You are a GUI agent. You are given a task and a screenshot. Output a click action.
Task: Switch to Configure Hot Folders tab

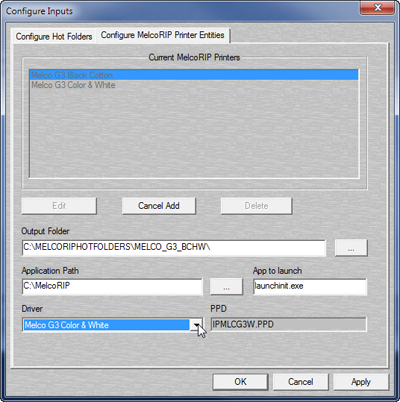point(54,36)
